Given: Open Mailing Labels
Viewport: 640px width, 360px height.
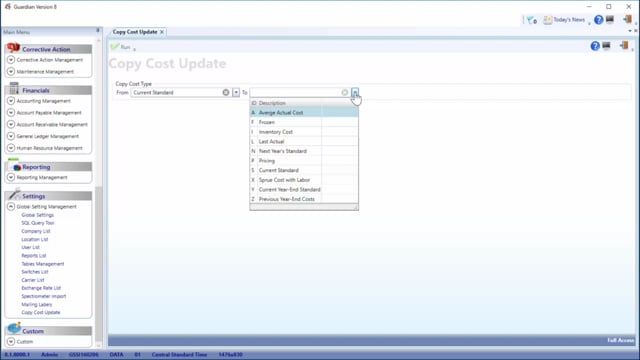Looking at the screenshot, I should (37, 304).
